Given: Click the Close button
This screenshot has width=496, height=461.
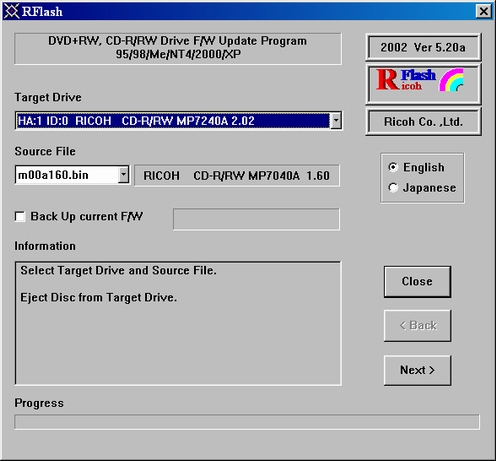Looking at the screenshot, I should click(417, 282).
